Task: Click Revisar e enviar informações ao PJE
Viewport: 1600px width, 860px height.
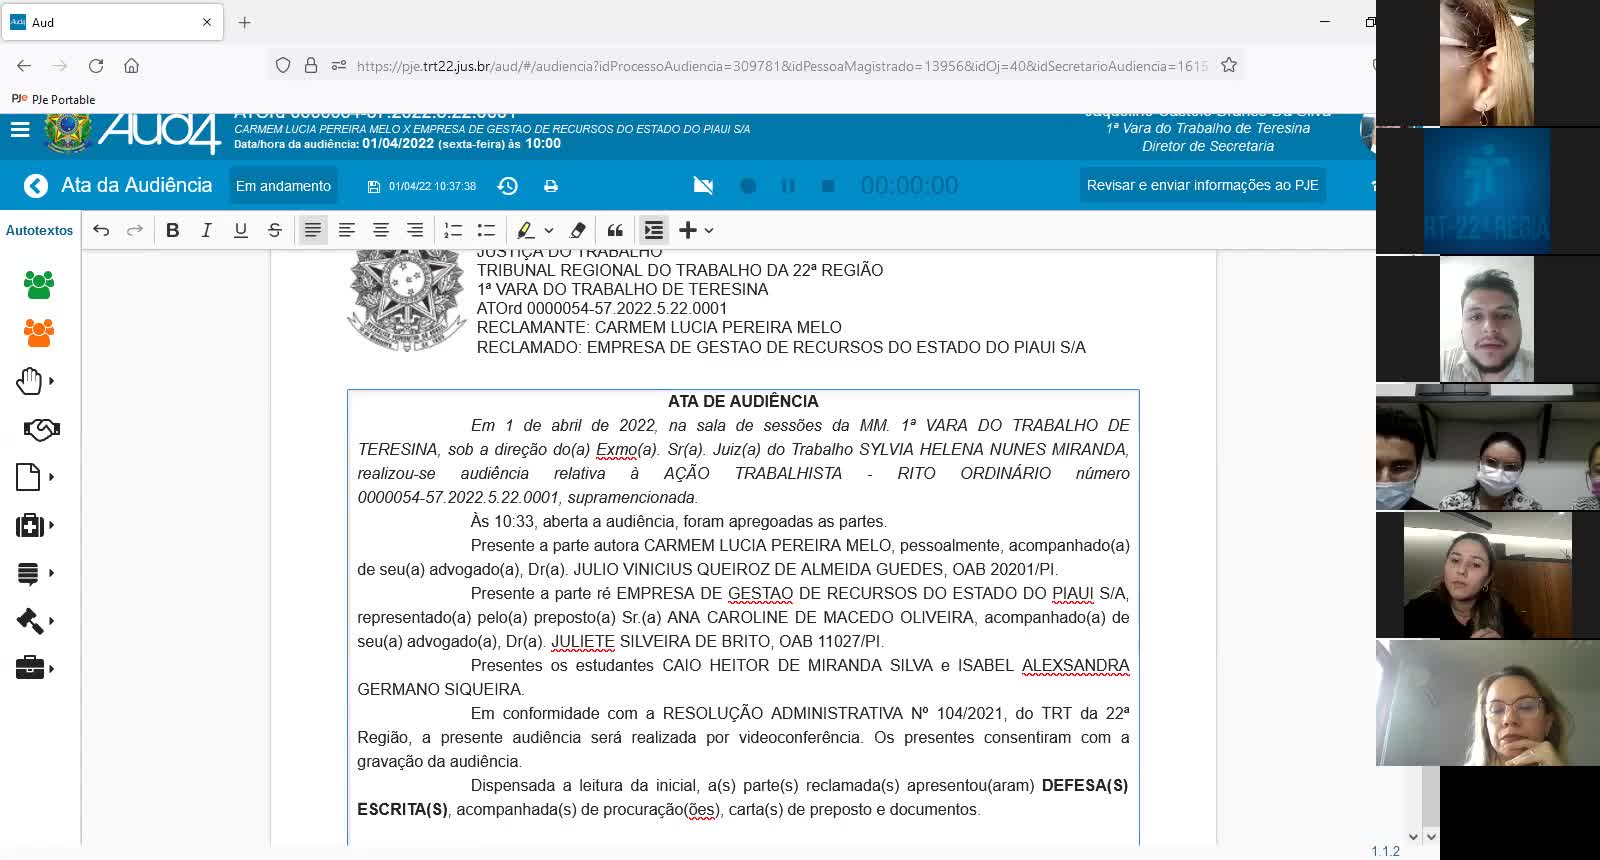Action: tap(1203, 185)
